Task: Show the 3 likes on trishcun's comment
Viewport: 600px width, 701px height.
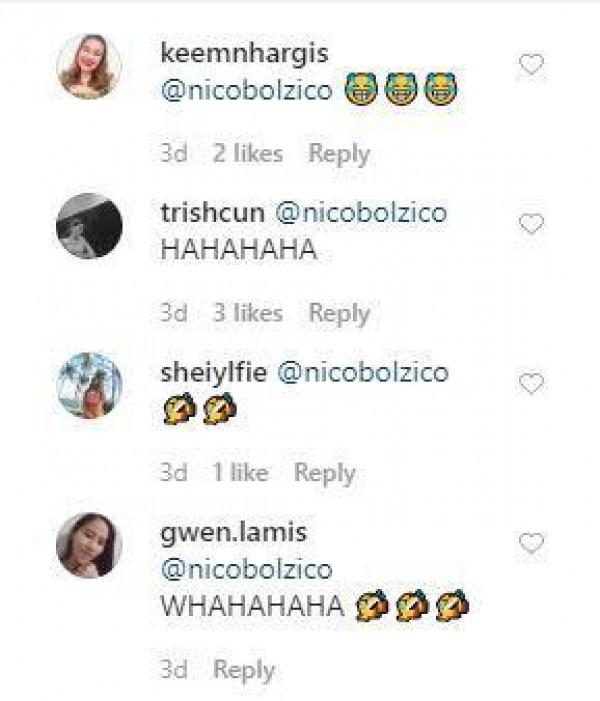Action: [x=247, y=313]
